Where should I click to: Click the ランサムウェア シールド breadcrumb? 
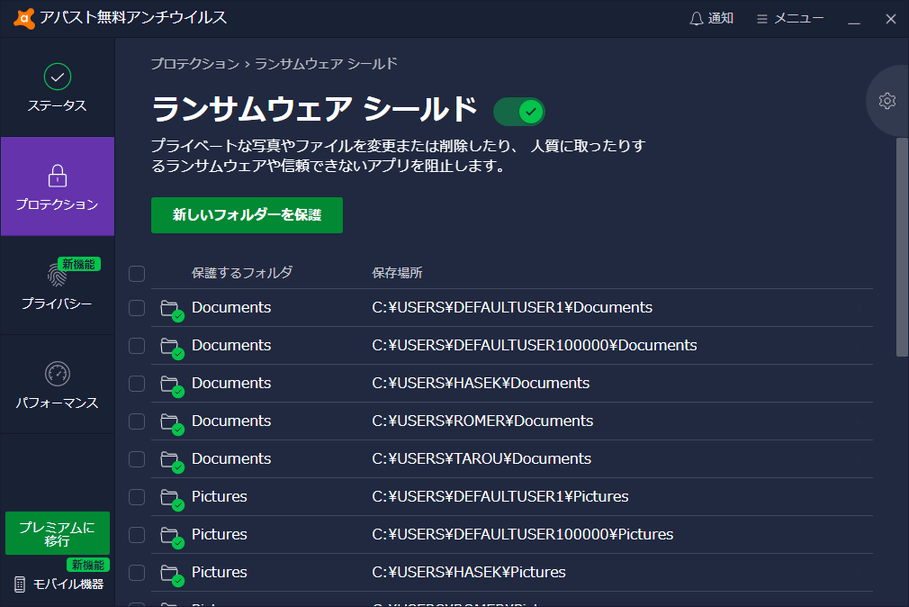click(x=326, y=64)
